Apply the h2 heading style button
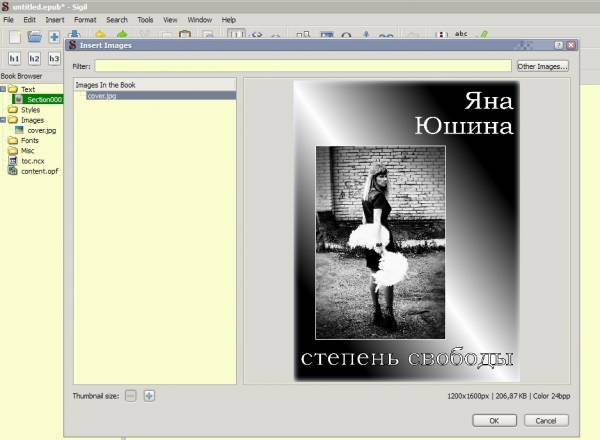The width and height of the screenshot is (600, 440). pyautogui.click(x=34, y=59)
